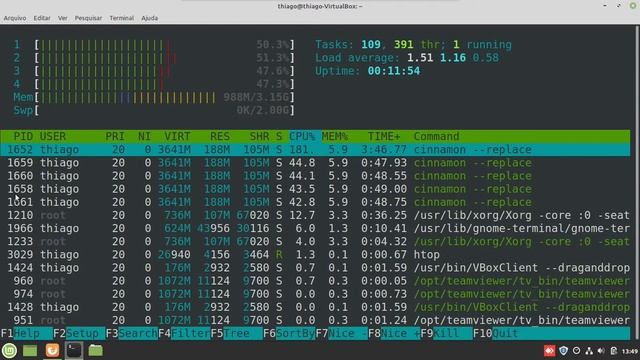Sort by the PID column header
The image size is (640, 360).
(23, 136)
